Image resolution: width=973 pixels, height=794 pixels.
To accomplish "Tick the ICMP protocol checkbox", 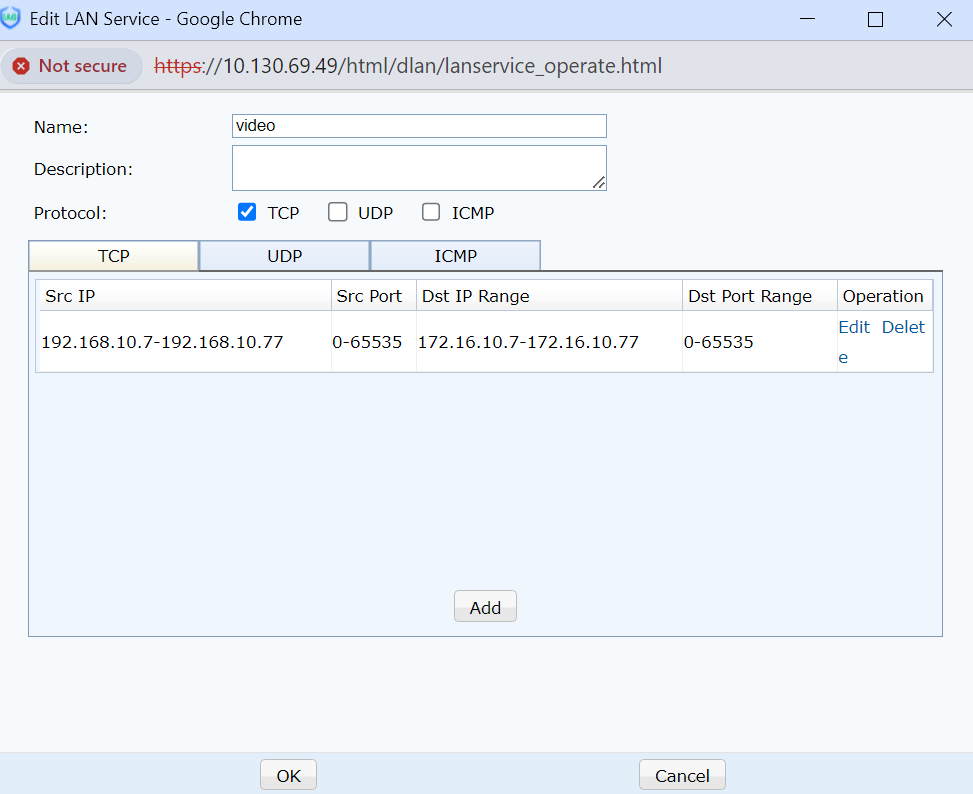I will [x=431, y=212].
